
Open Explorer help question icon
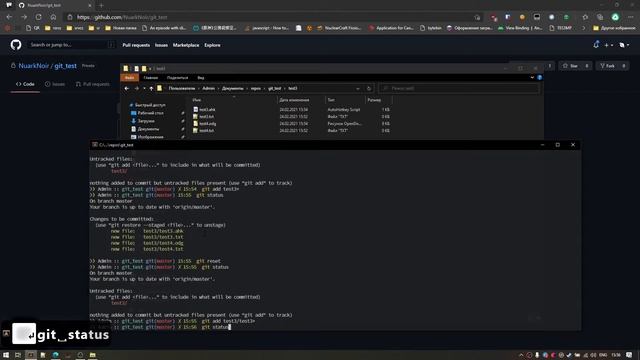[540, 77]
